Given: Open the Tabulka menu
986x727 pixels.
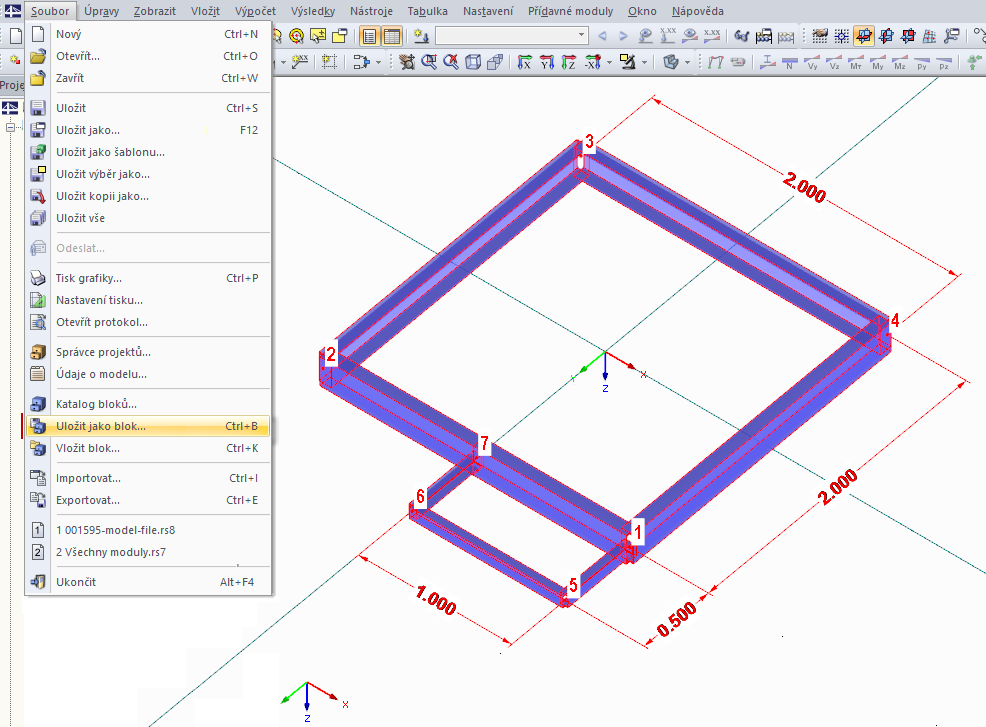Looking at the screenshot, I should pos(428,11).
